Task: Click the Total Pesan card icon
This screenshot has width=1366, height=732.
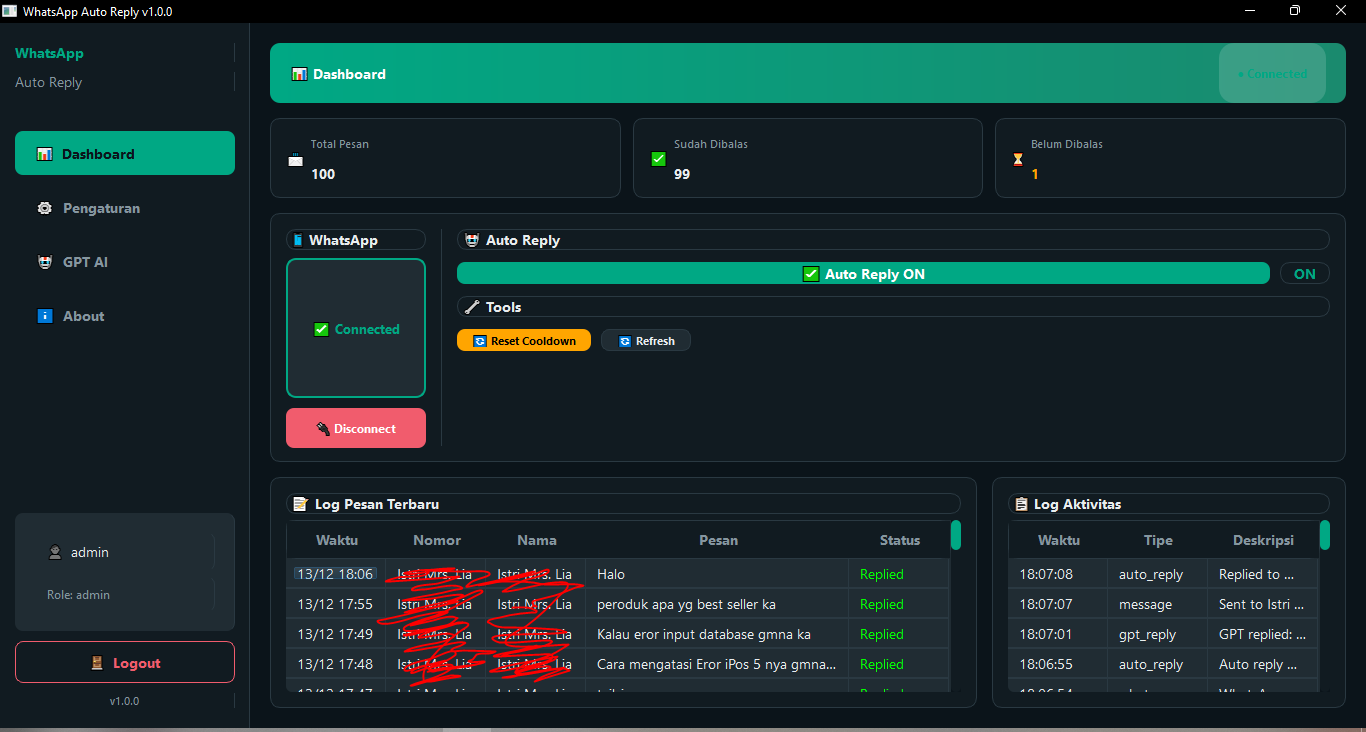Action: click(295, 160)
